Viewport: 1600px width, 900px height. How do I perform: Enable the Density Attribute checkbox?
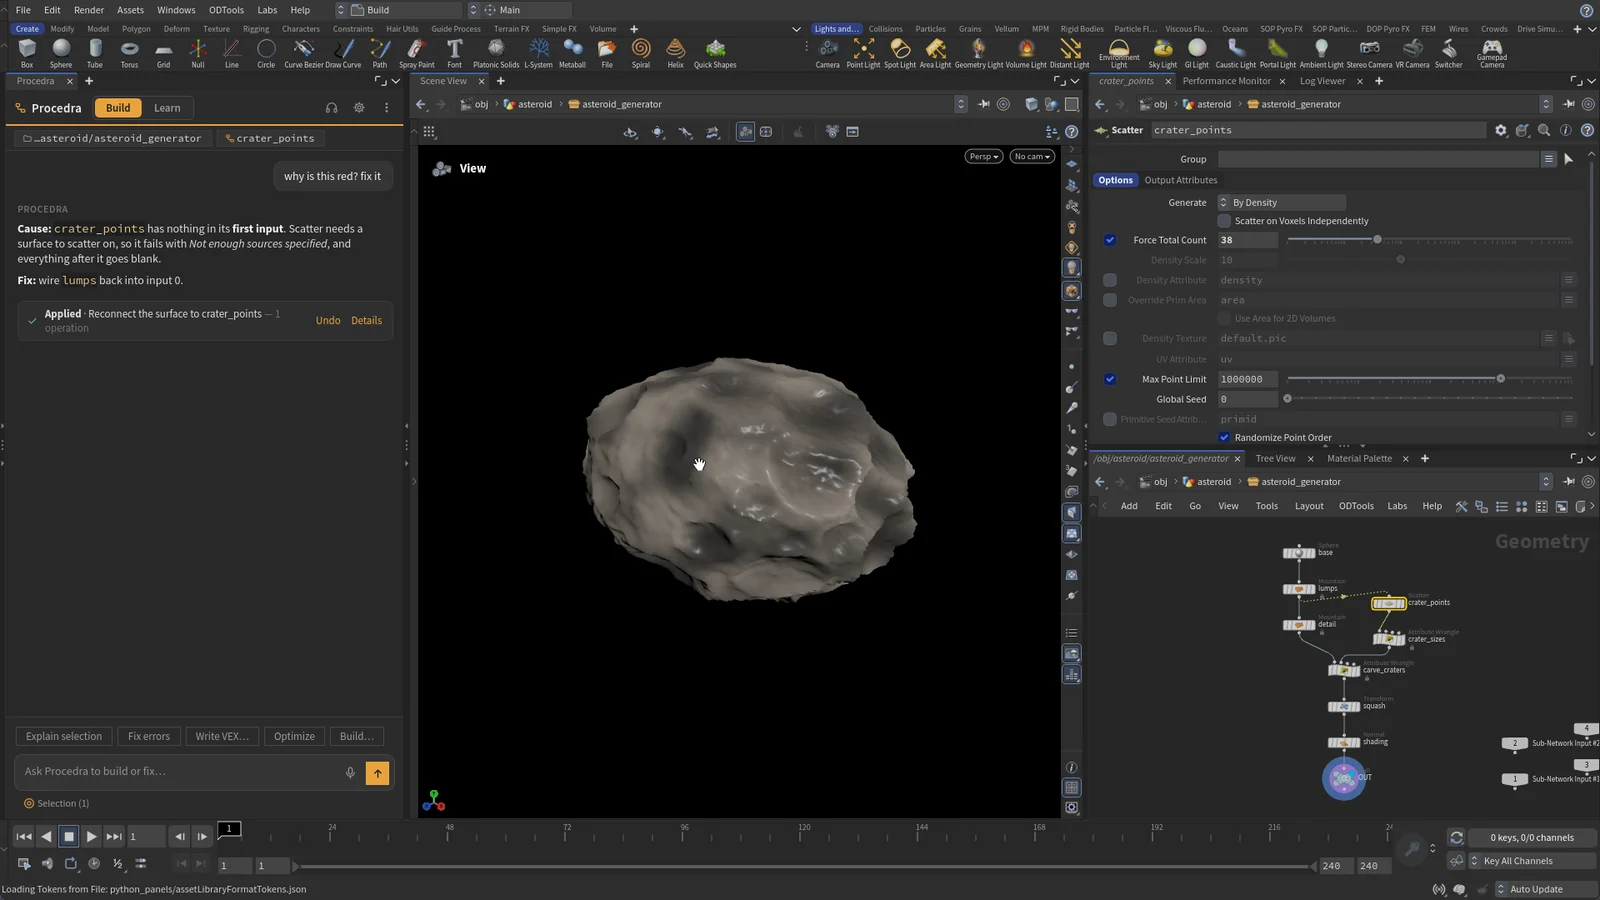[x=1110, y=280]
